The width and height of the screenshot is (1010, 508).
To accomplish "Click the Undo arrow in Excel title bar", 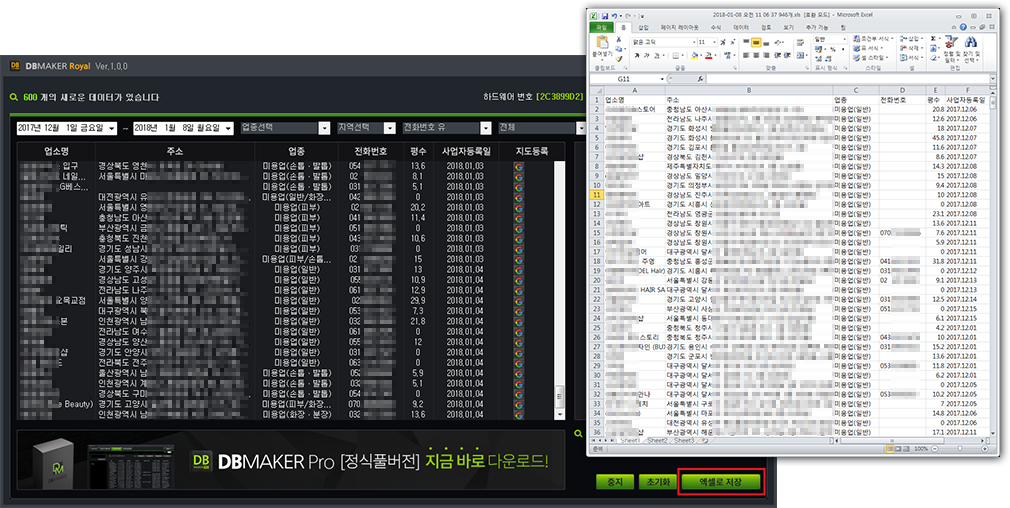I will (615, 16).
